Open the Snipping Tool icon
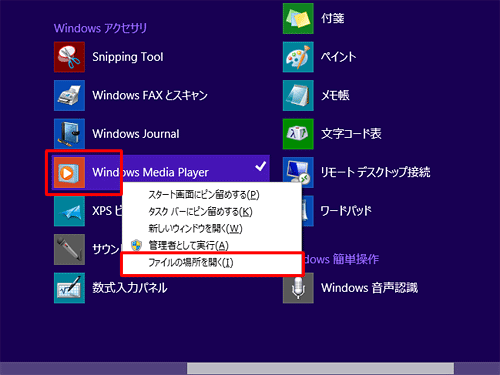Image resolution: width=500 pixels, height=375 pixels. (69, 57)
